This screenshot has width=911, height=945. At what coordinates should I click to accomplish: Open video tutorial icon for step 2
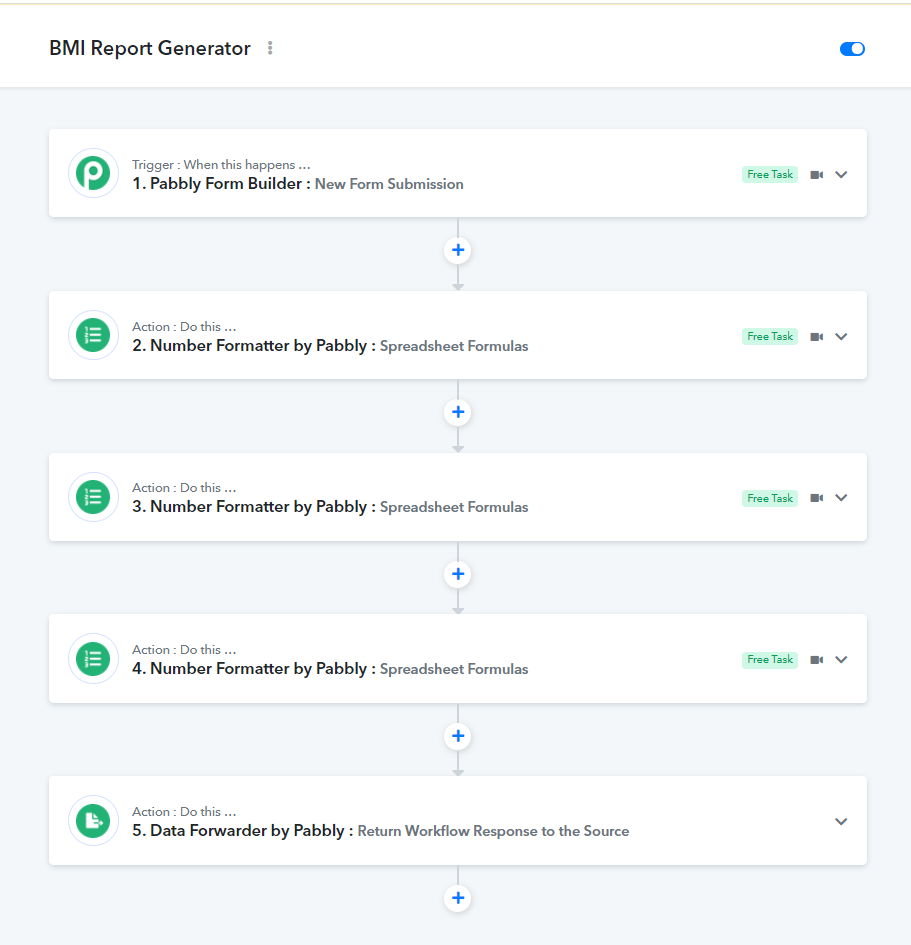pos(816,336)
